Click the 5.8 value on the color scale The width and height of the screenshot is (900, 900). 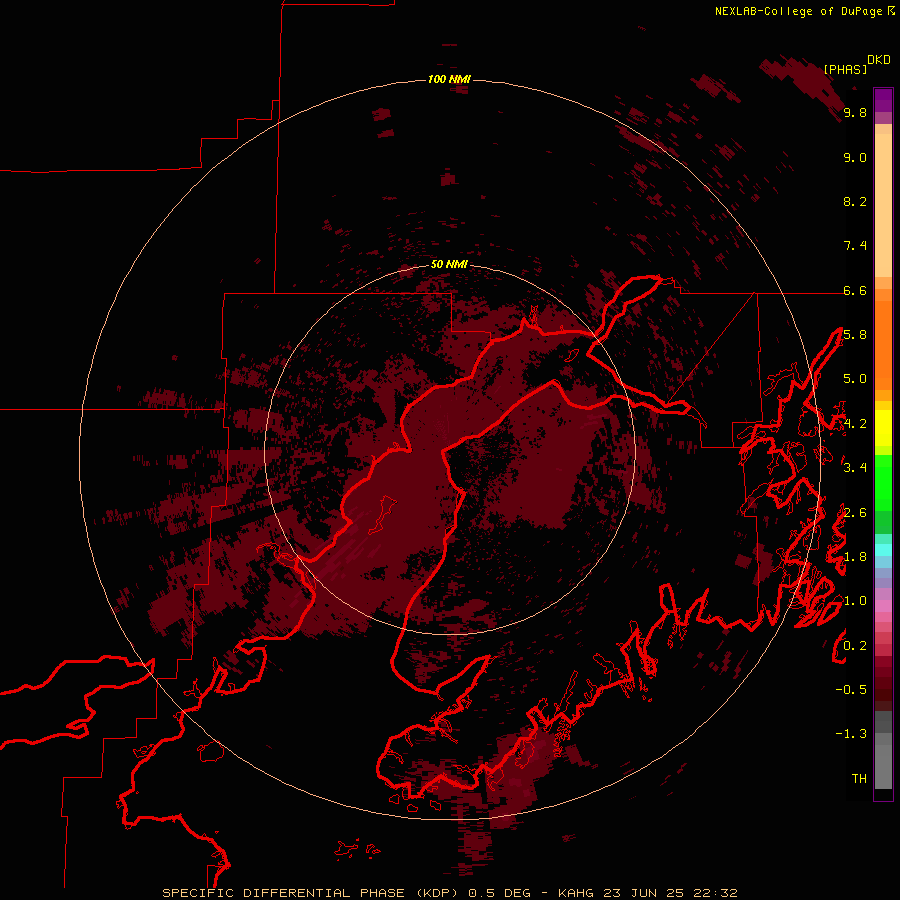tap(855, 335)
